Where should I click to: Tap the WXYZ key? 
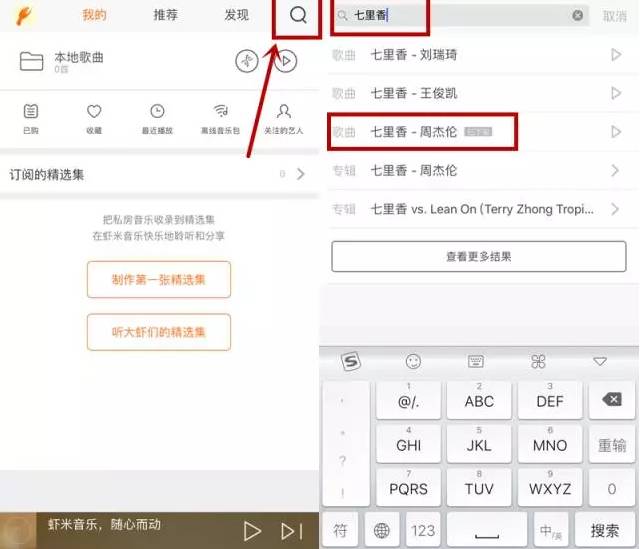[550, 487]
